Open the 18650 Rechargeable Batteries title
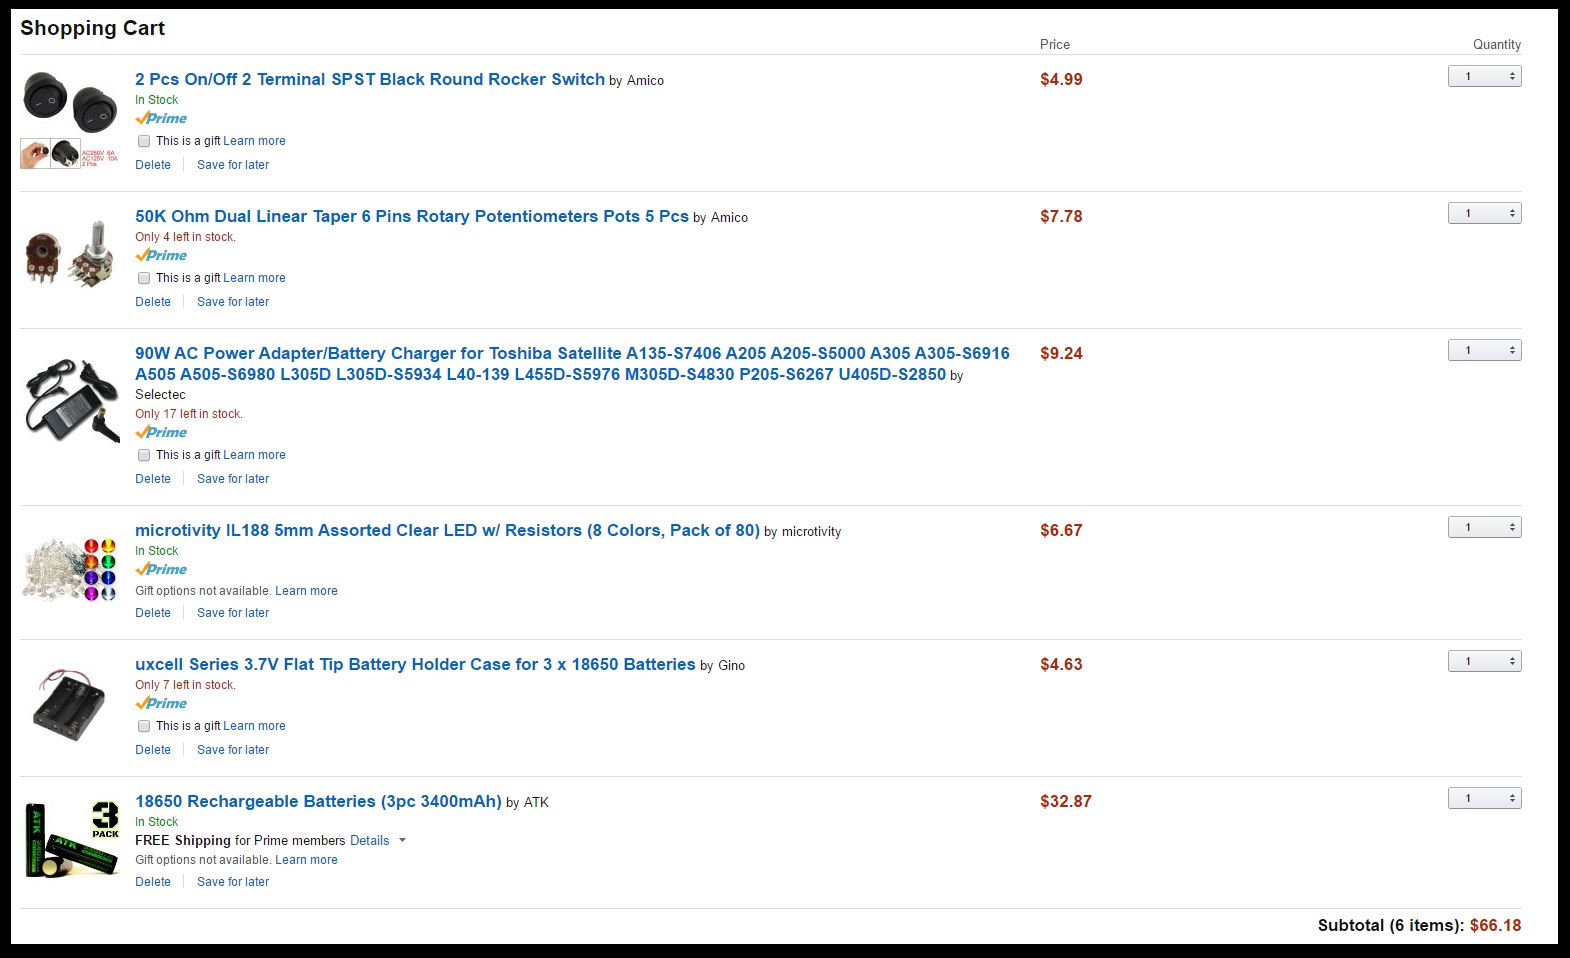1570x958 pixels. click(318, 801)
